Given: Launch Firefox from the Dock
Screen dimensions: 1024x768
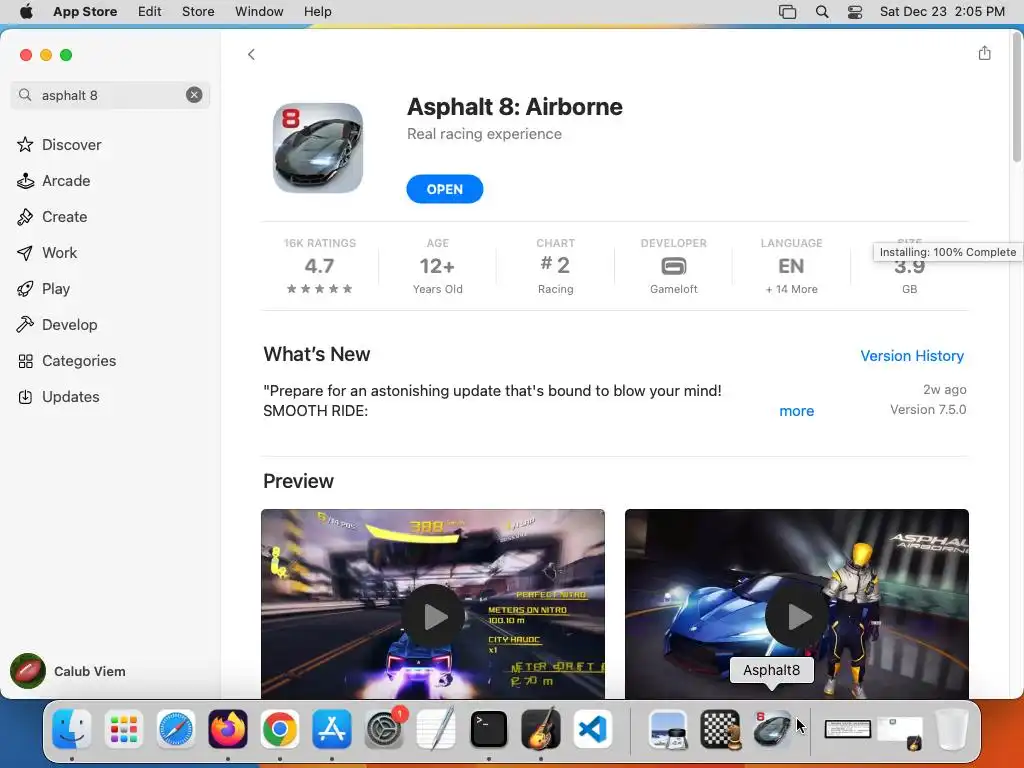Looking at the screenshot, I should 228,729.
